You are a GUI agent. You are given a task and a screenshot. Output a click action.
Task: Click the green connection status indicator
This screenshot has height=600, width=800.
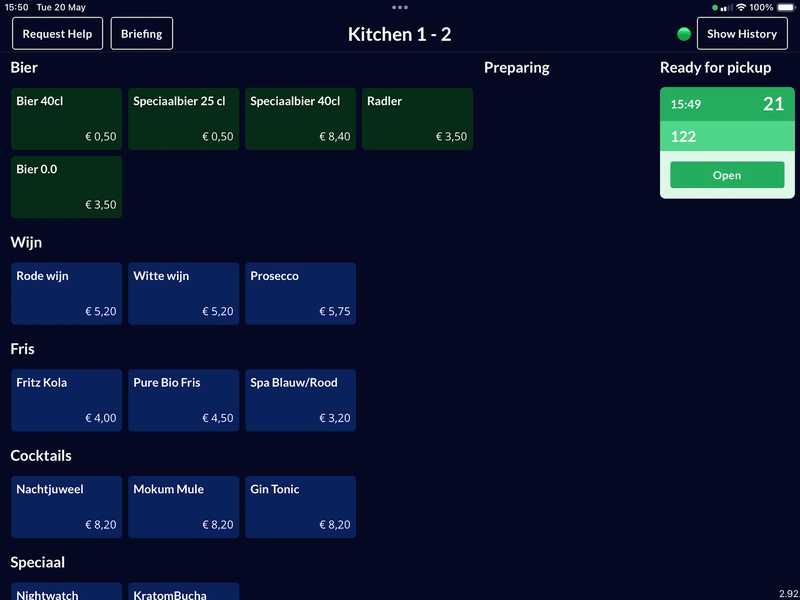point(684,34)
